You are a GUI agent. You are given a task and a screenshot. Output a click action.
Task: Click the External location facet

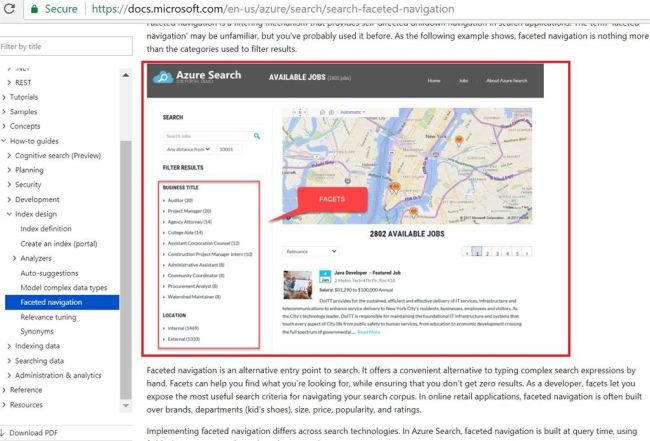click(x=183, y=339)
